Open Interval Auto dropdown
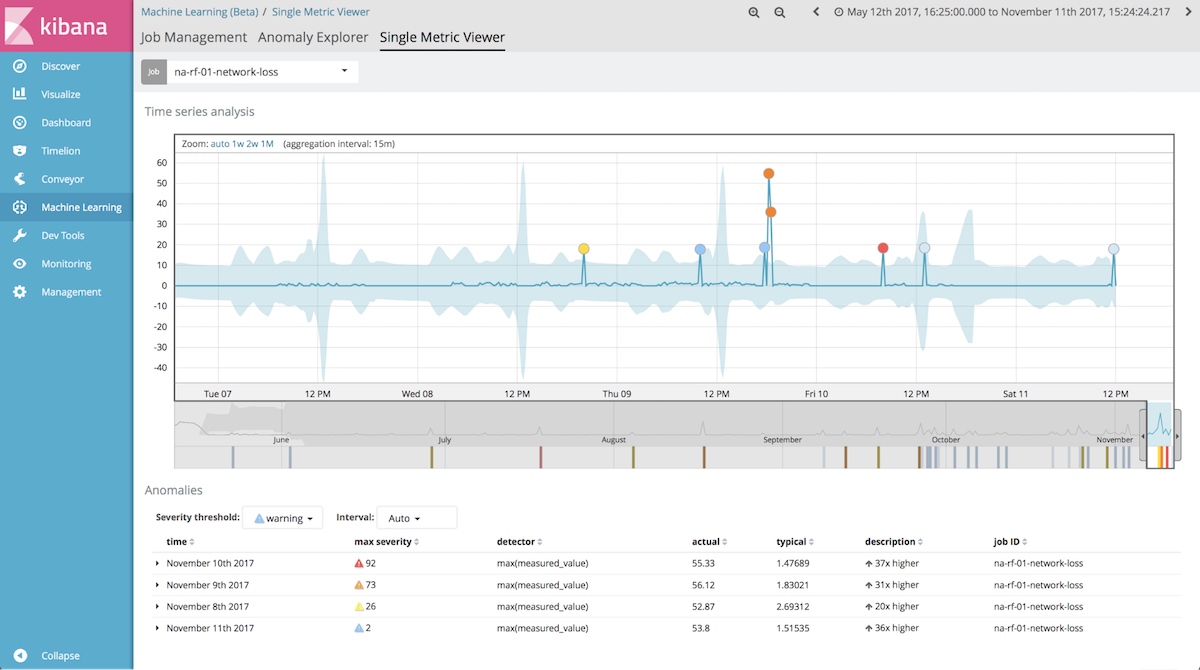This screenshot has width=1200, height=670. [x=417, y=518]
